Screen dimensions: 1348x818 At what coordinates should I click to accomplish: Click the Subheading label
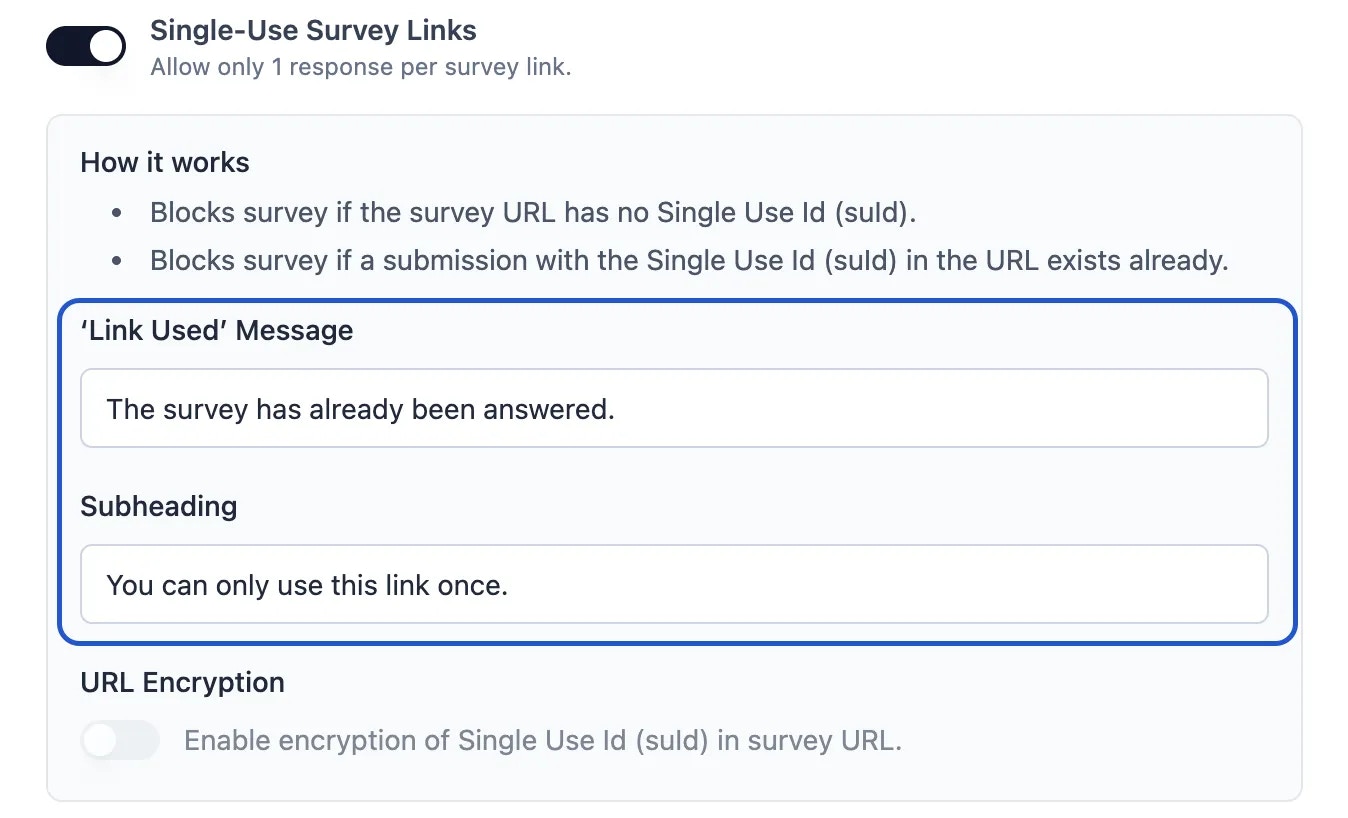(158, 506)
